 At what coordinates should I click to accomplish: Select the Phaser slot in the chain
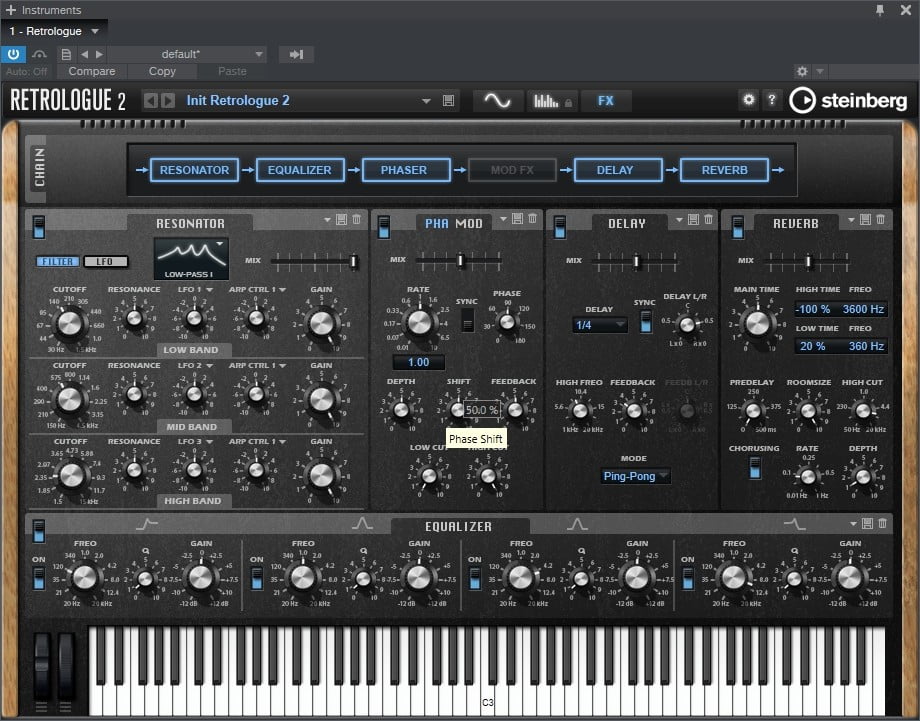[406, 170]
